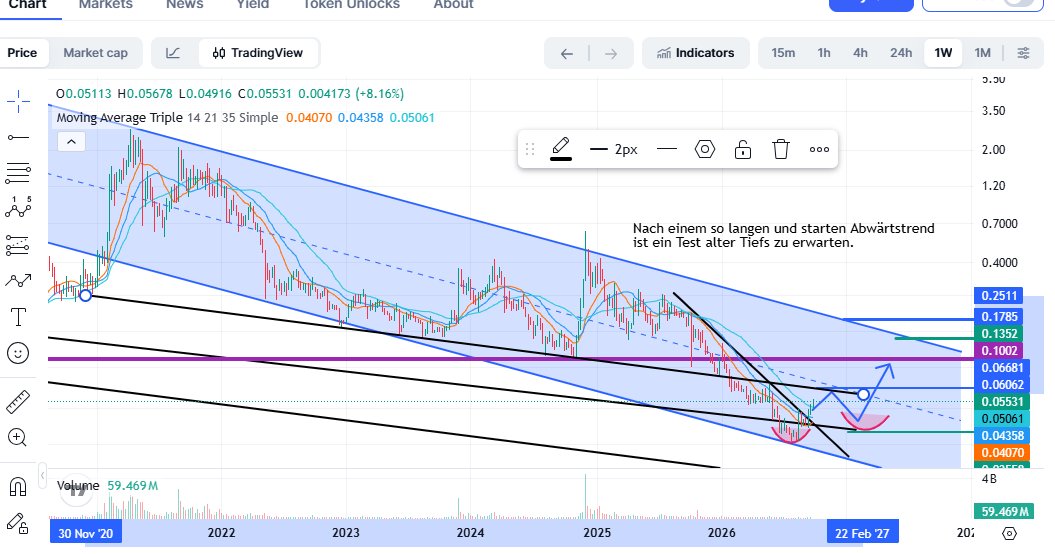The image size is (1055, 554).
Task: Click the Volume legend label
Action: (x=78, y=485)
